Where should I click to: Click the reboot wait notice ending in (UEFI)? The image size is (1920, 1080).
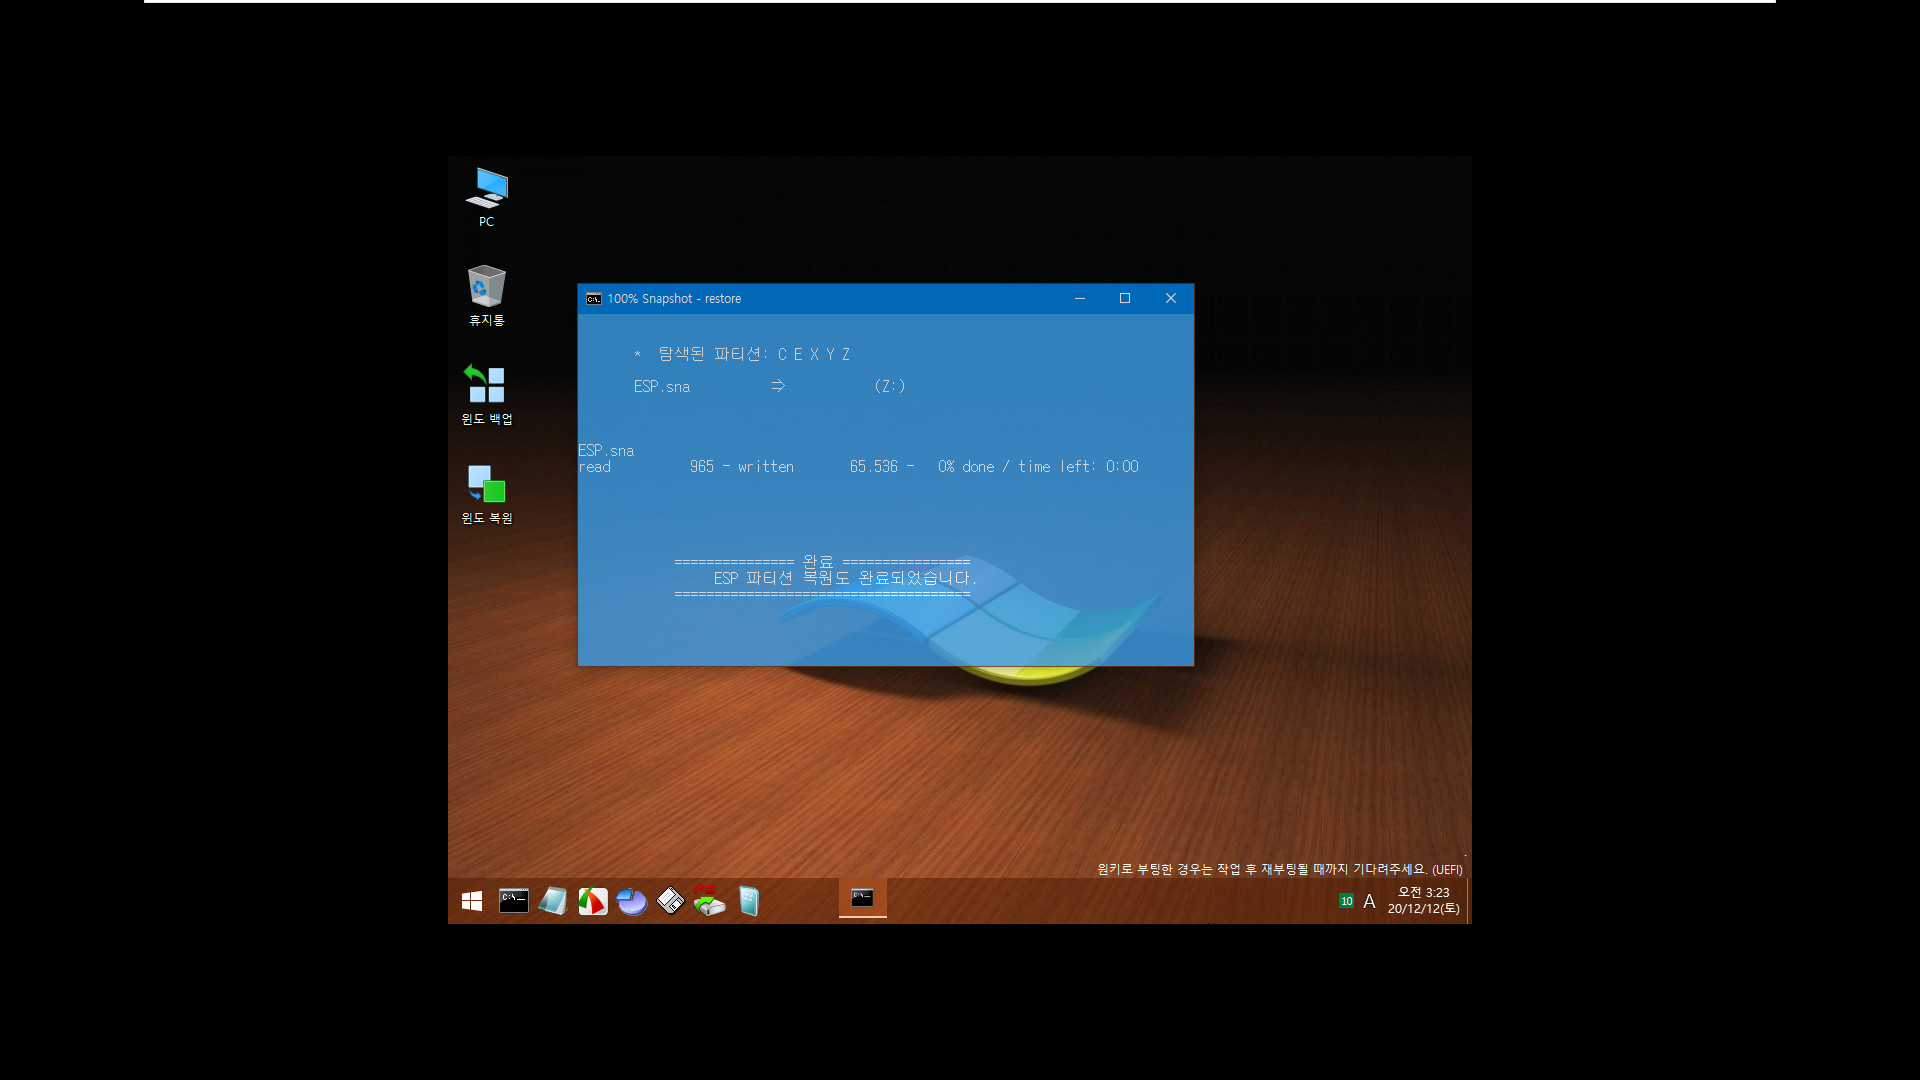point(1279,869)
